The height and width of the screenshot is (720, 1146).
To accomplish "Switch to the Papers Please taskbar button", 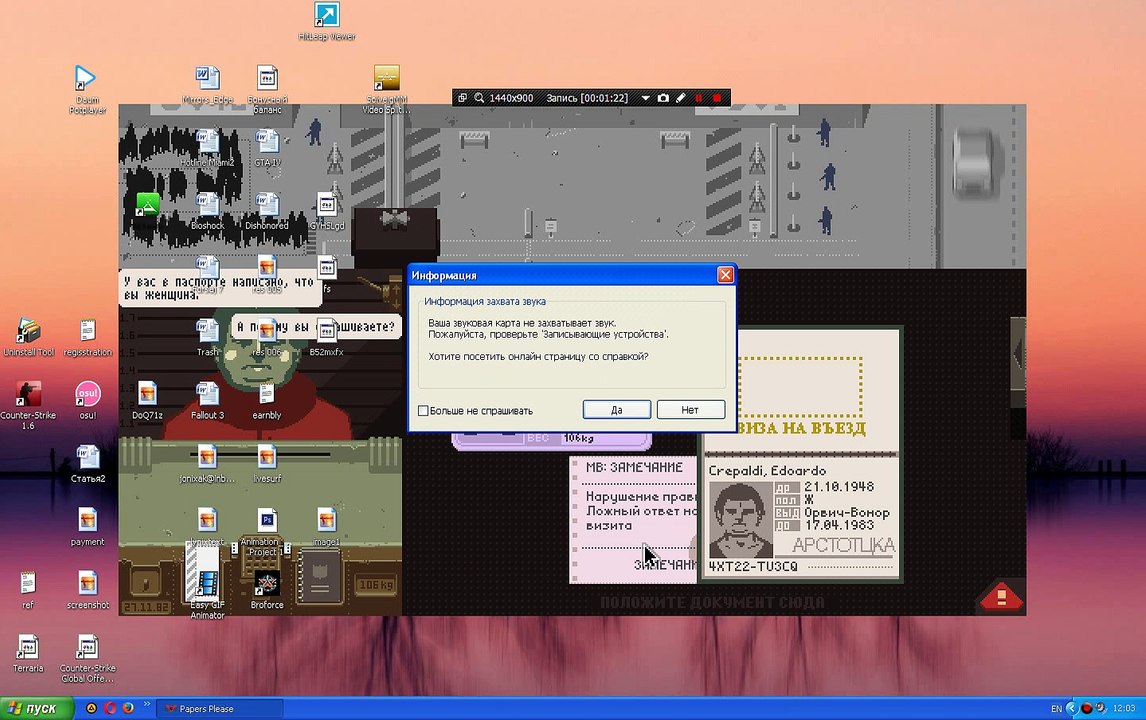I will pyautogui.click(x=219, y=708).
